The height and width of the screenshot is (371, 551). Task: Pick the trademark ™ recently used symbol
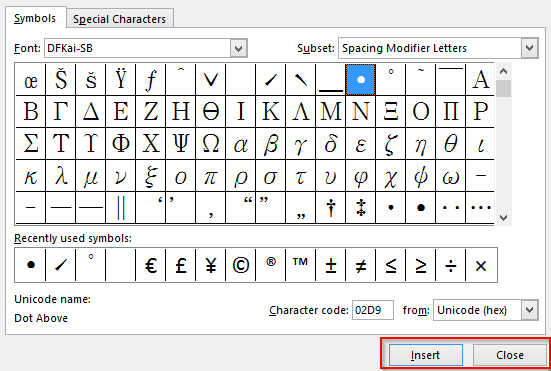[300, 265]
